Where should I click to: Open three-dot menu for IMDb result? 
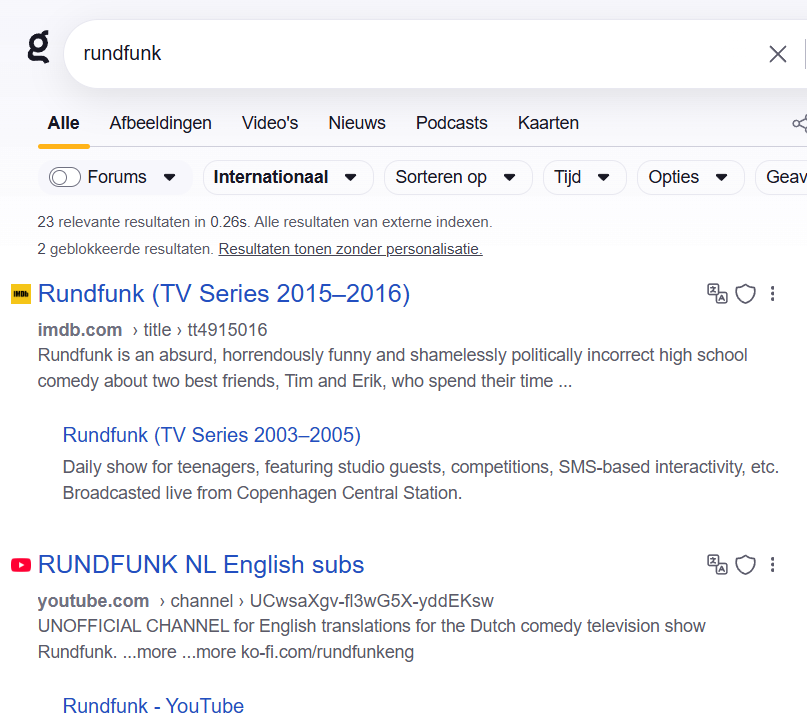773,293
